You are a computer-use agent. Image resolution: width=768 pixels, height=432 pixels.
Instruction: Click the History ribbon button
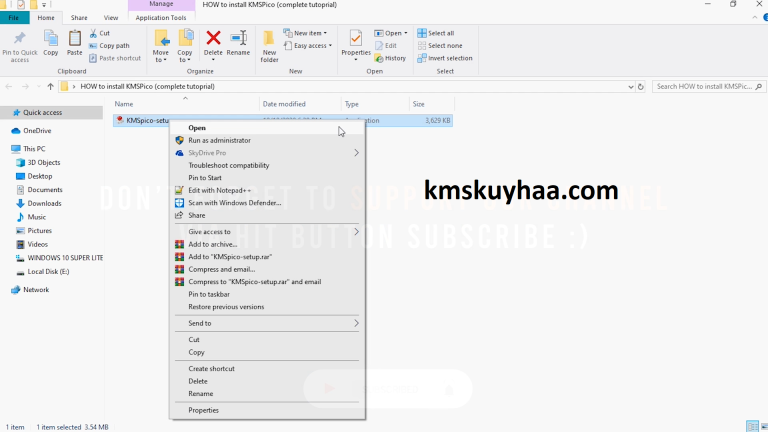tap(390, 58)
